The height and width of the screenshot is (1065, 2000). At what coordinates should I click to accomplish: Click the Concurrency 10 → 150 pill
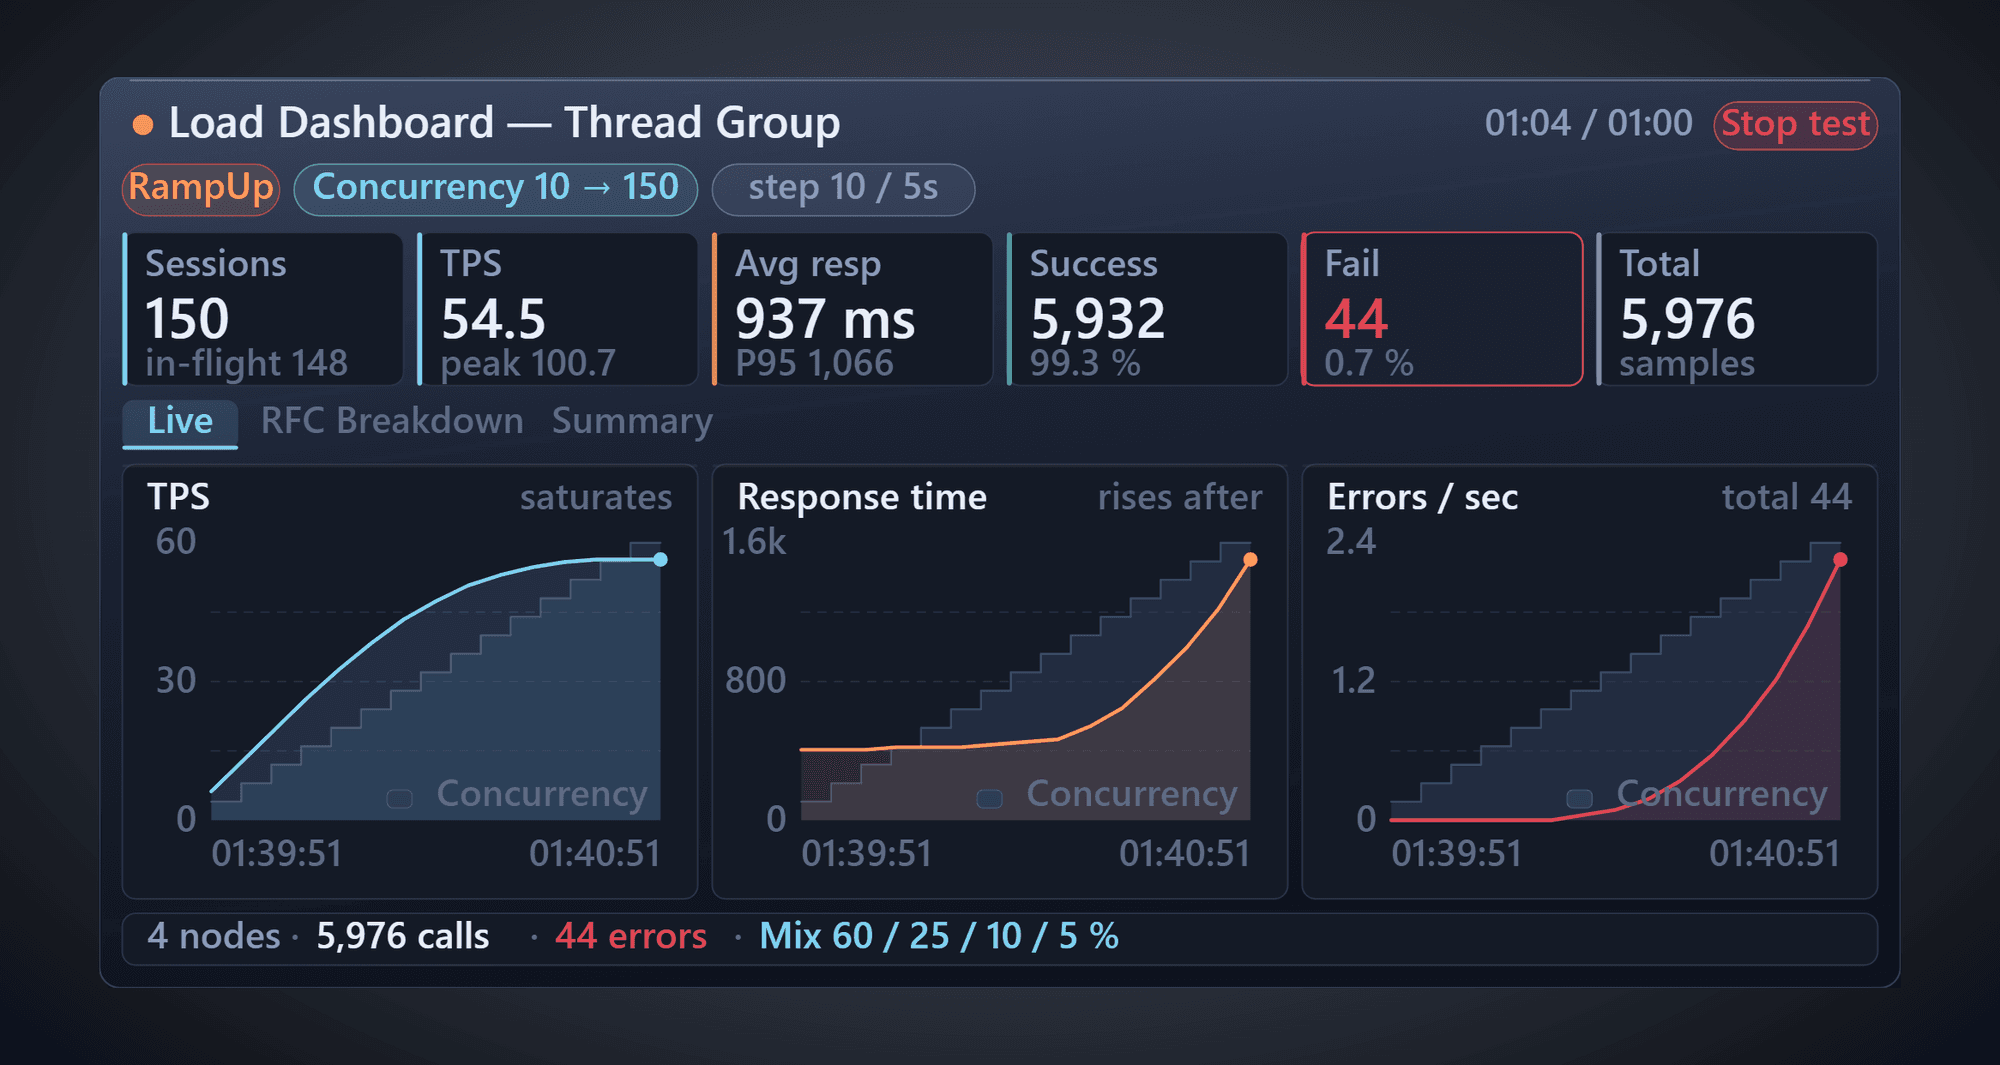click(496, 189)
